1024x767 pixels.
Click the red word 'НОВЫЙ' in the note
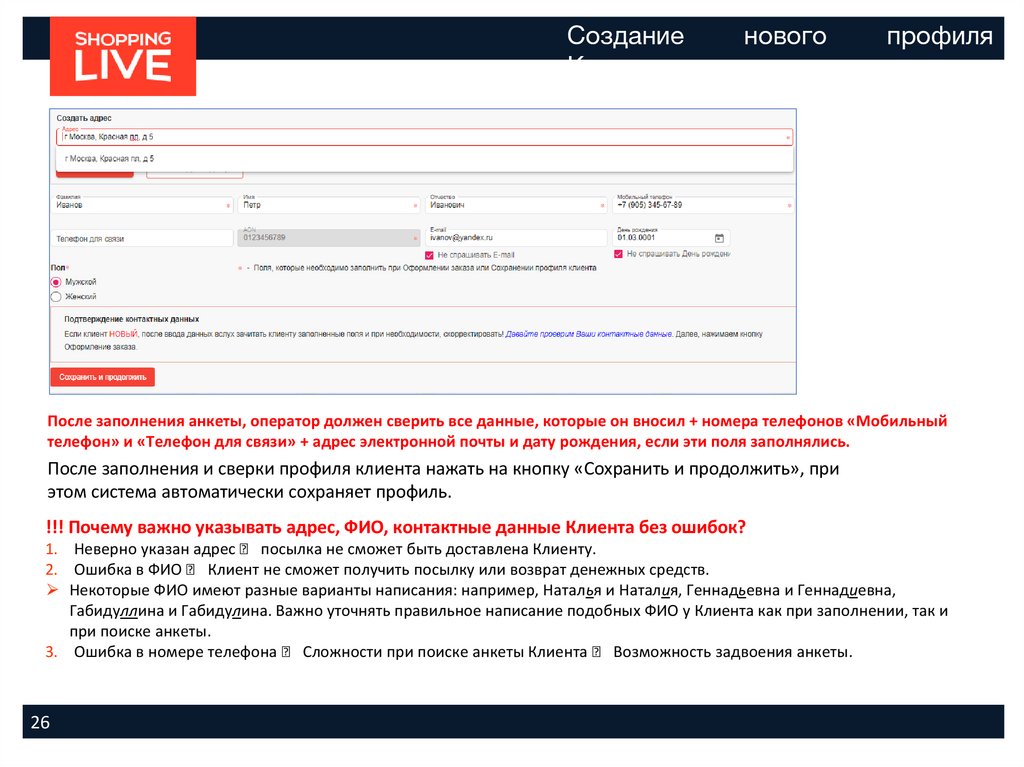pos(123,334)
